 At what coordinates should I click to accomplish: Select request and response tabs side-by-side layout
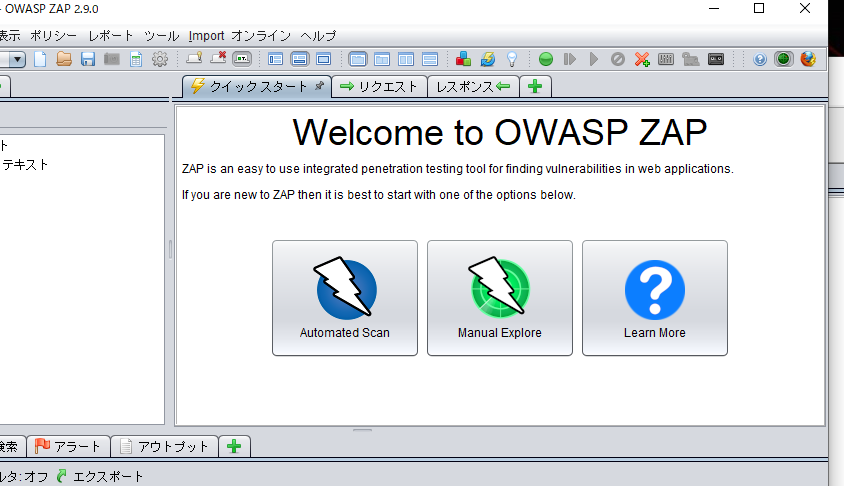pos(358,59)
